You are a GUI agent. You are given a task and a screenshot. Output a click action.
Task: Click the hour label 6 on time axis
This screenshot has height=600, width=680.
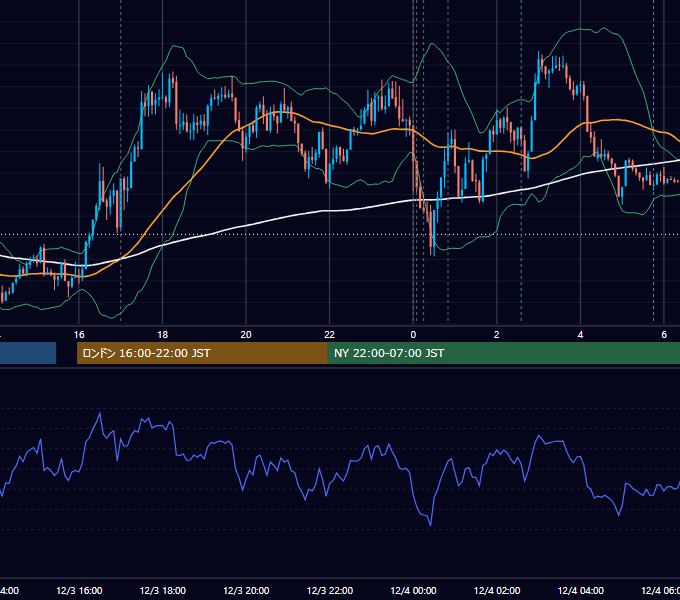pos(664,335)
